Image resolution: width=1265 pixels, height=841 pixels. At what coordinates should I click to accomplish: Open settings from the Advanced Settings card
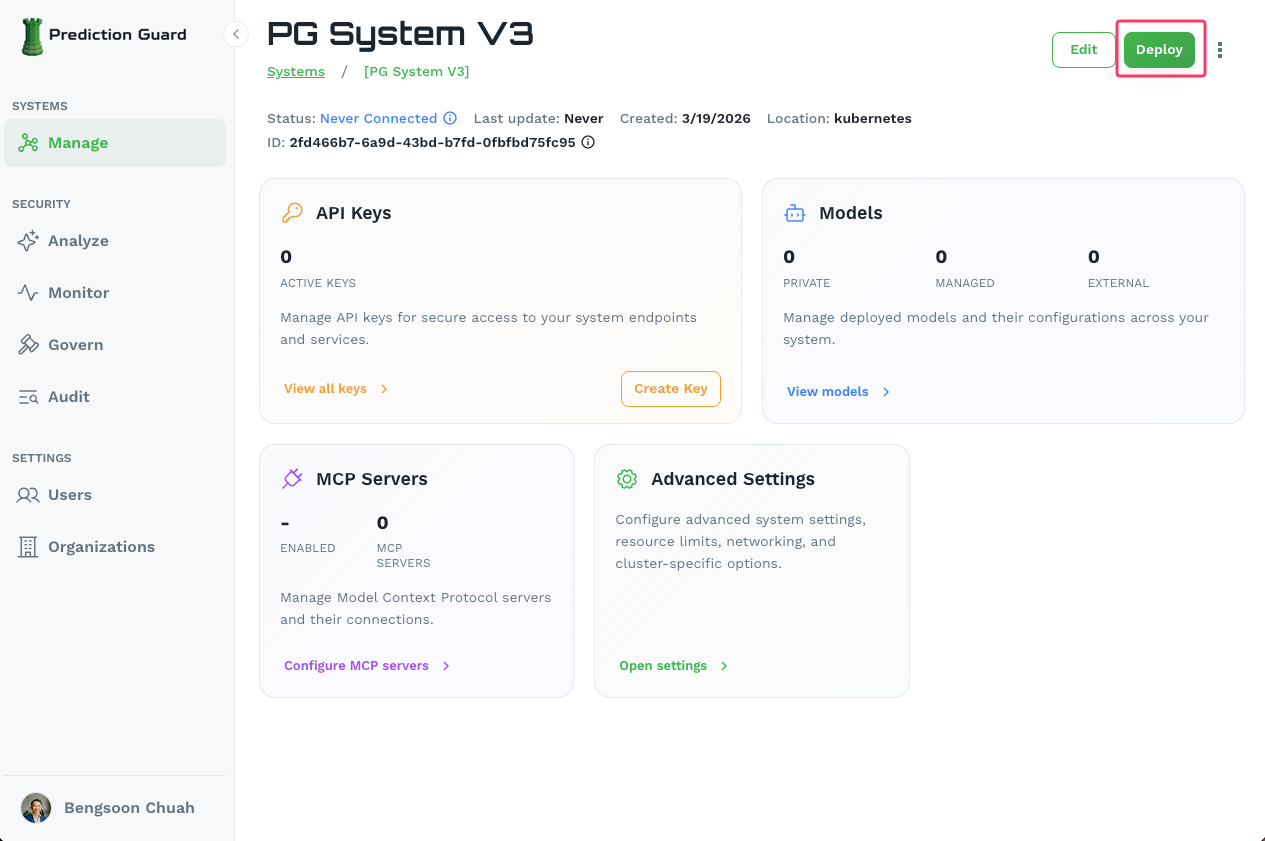click(663, 665)
